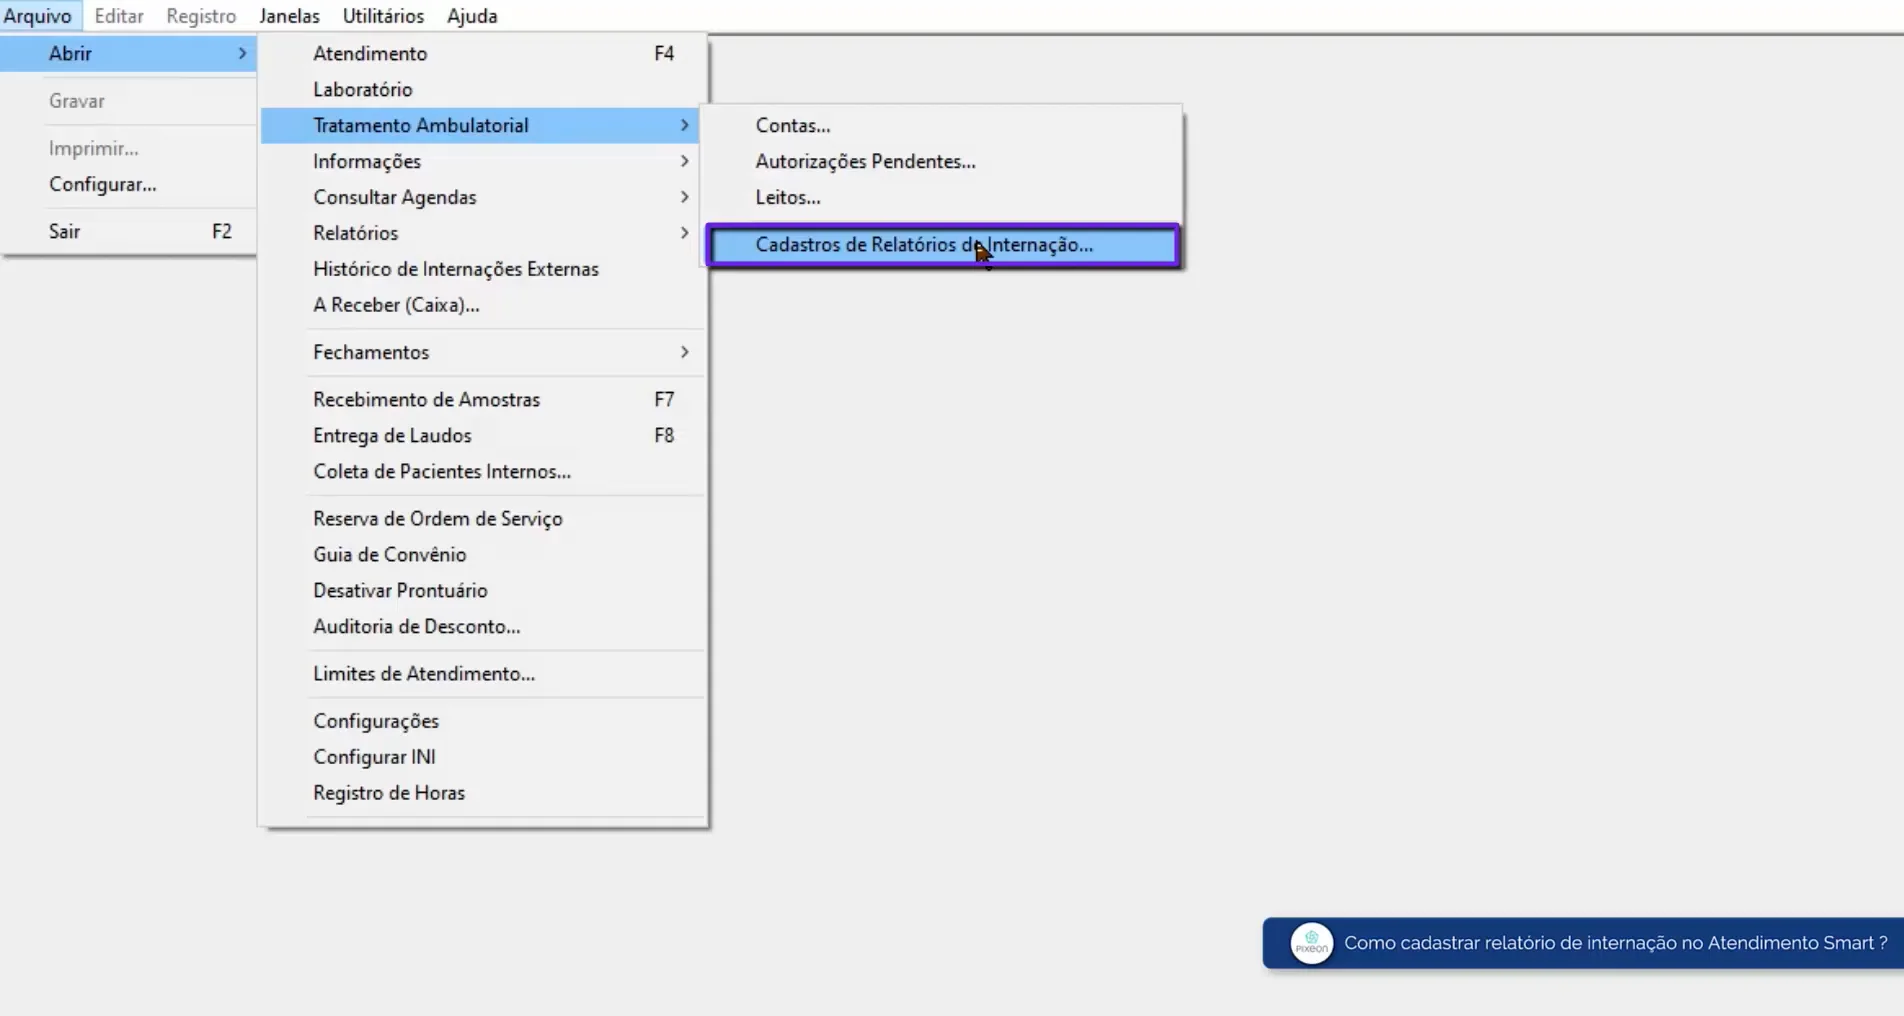Select Autorizações Pendentes...
The height and width of the screenshot is (1016, 1904).
click(x=942, y=161)
